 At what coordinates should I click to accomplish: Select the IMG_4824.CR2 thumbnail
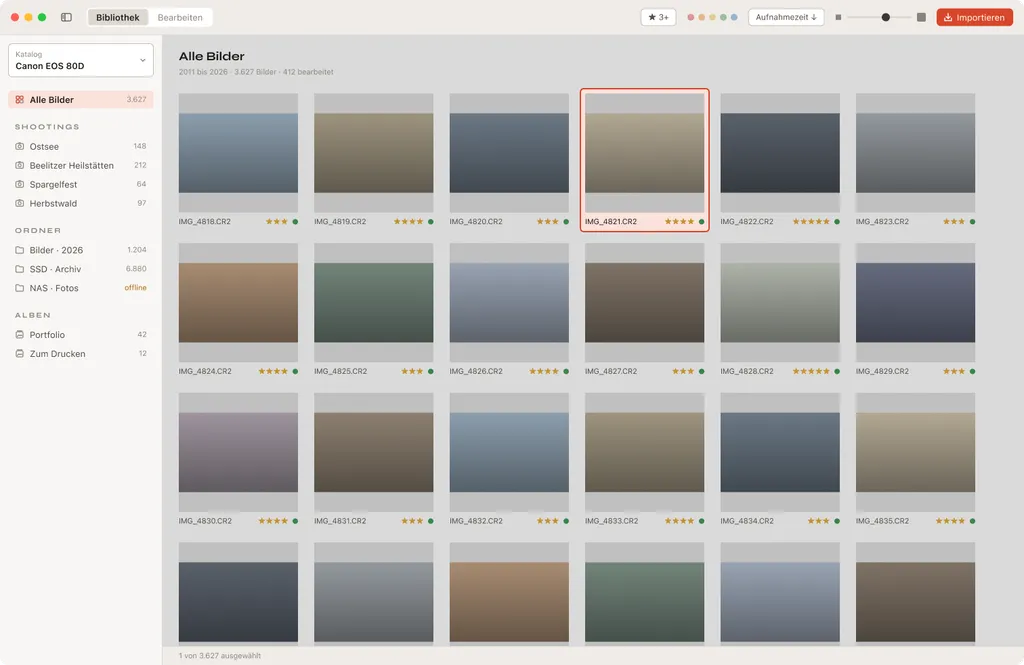click(x=238, y=302)
